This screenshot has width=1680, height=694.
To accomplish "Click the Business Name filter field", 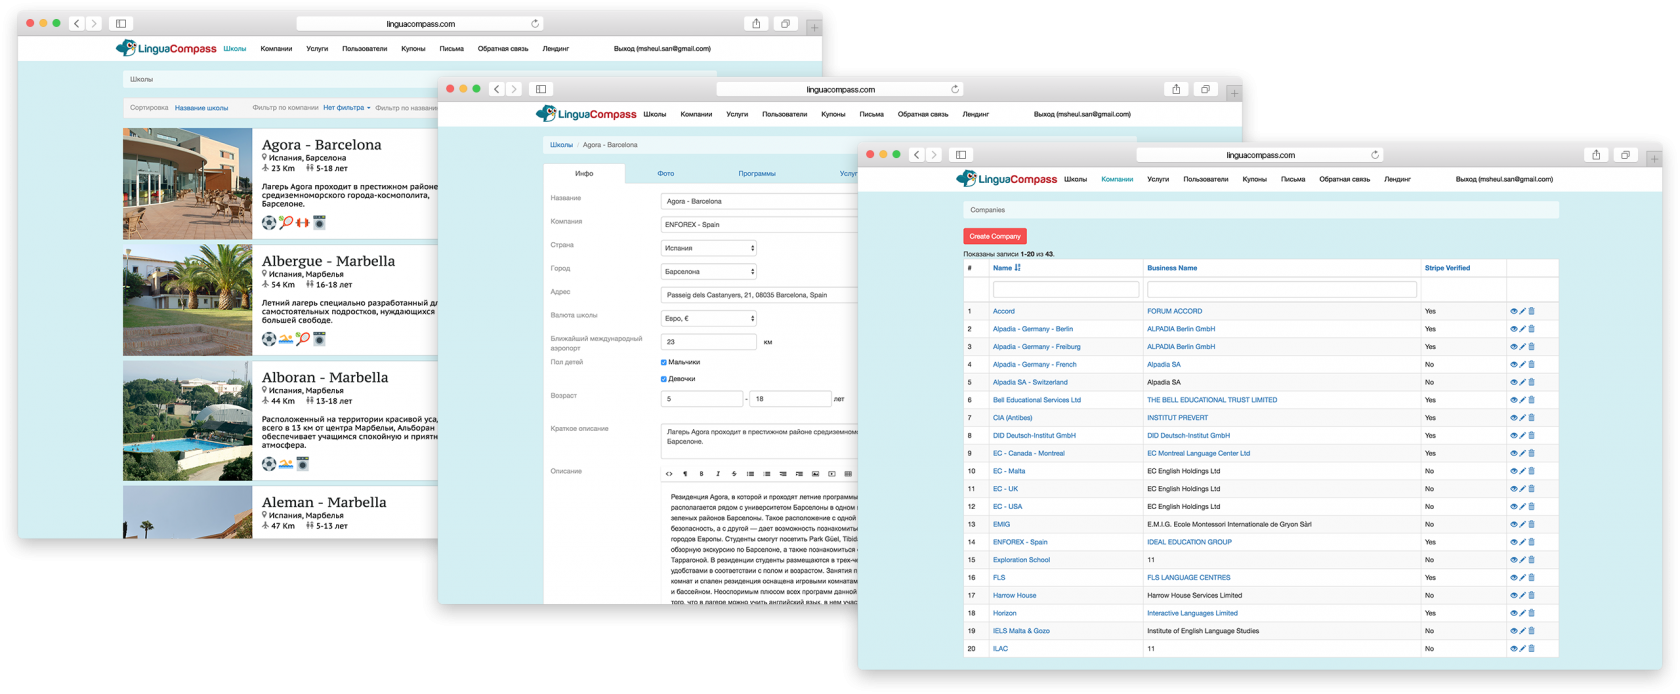I will [1282, 290].
